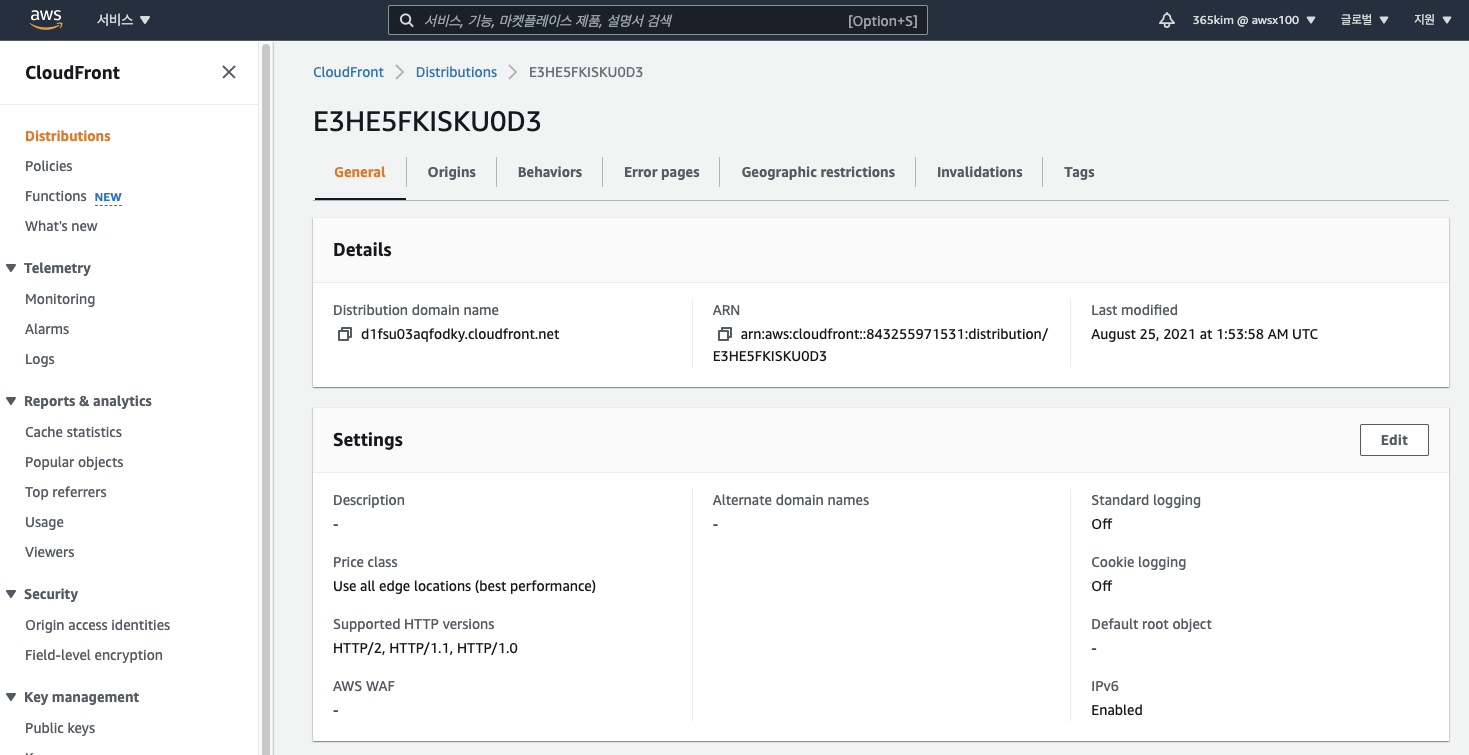The width and height of the screenshot is (1469, 755).
Task: Click the Price class value text
Action: (x=464, y=586)
